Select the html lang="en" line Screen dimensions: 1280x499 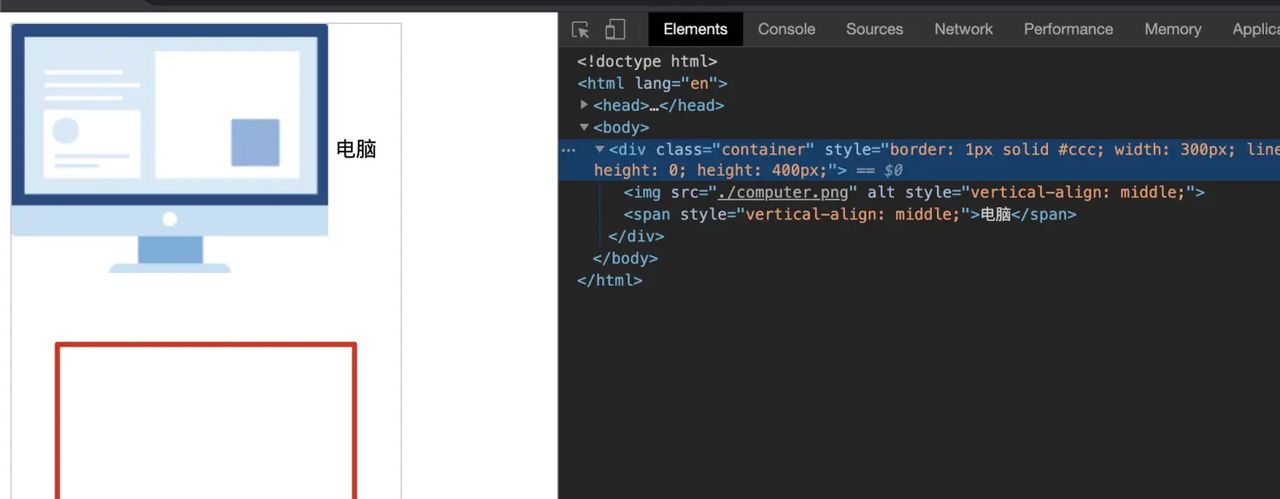652,83
